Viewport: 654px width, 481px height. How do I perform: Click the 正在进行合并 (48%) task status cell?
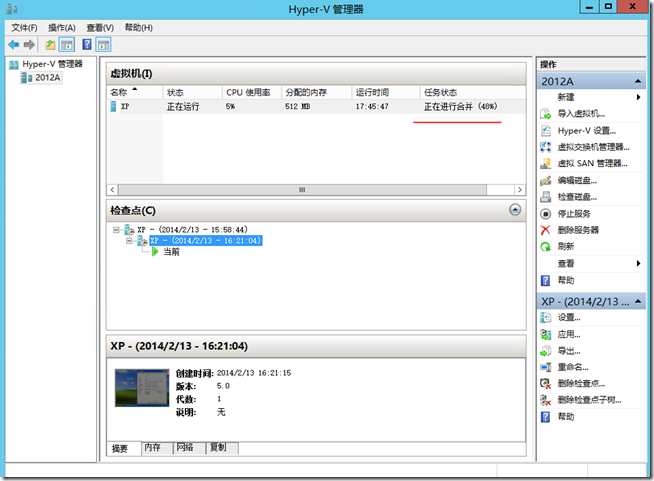[x=460, y=106]
